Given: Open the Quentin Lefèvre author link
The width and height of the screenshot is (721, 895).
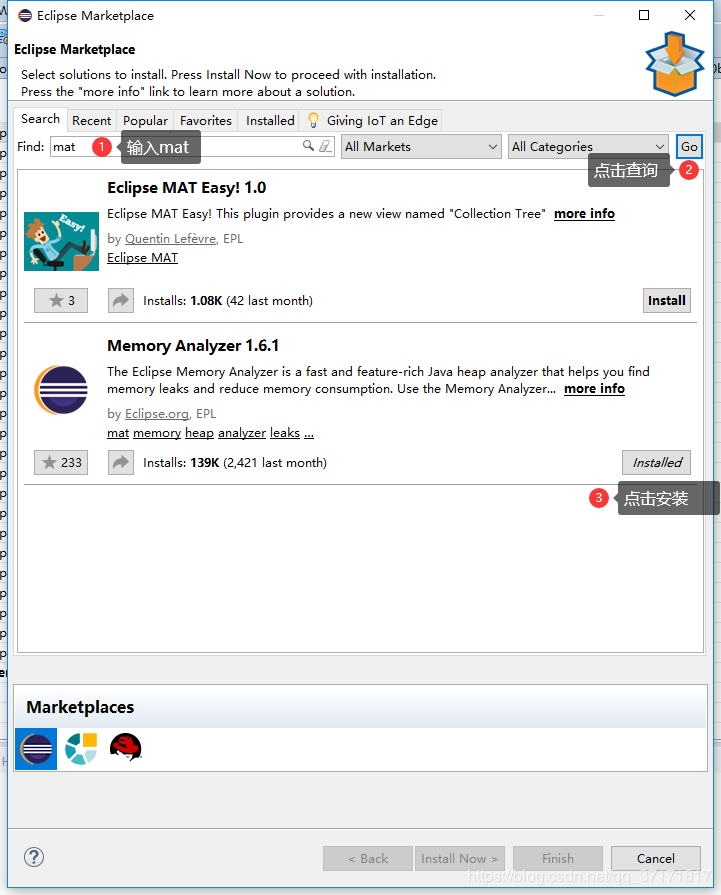Looking at the screenshot, I should coord(170,239).
